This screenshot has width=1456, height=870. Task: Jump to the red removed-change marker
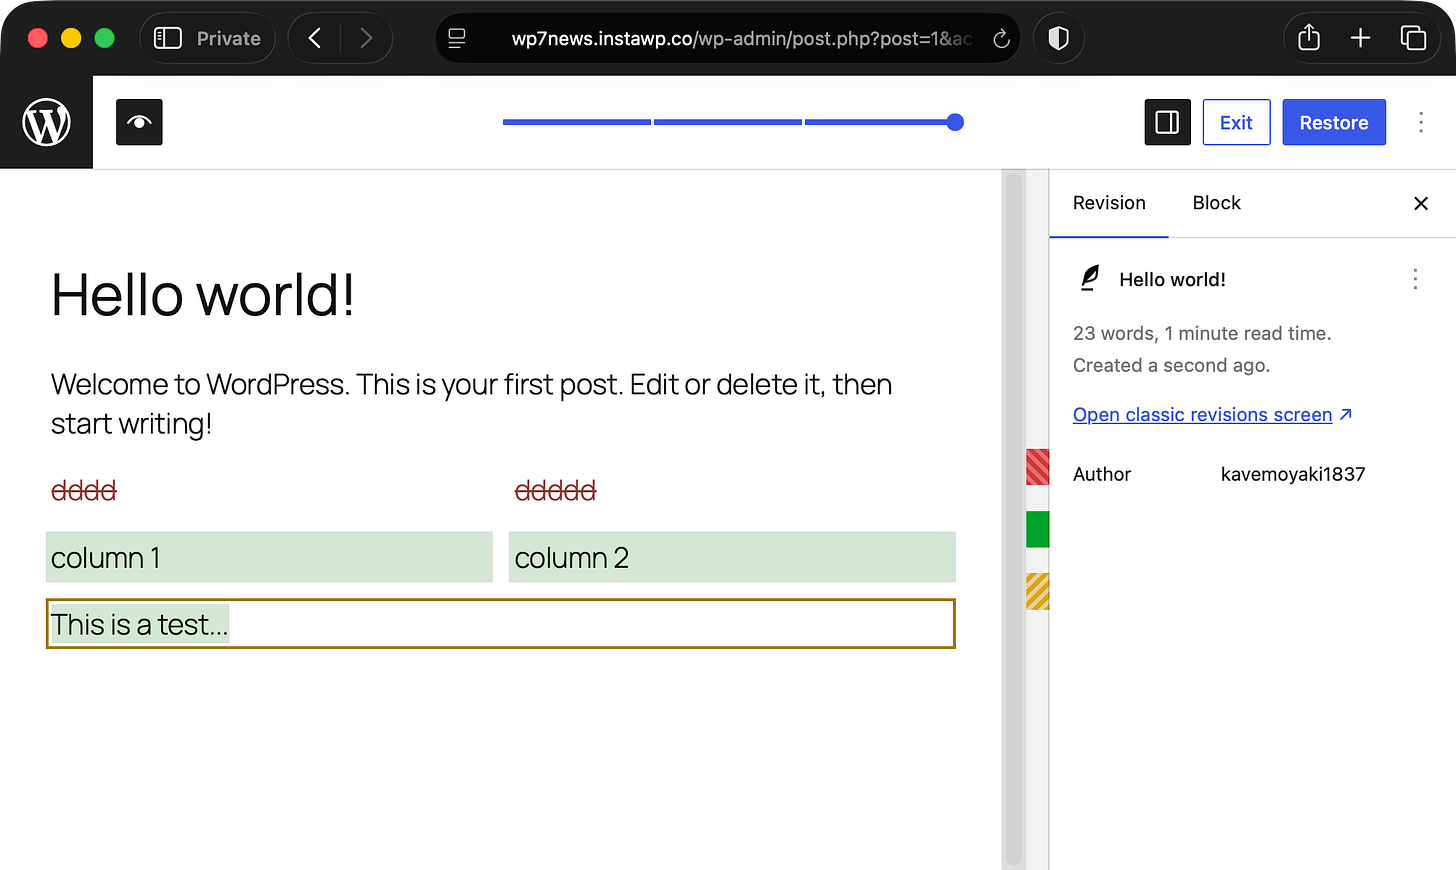1037,467
